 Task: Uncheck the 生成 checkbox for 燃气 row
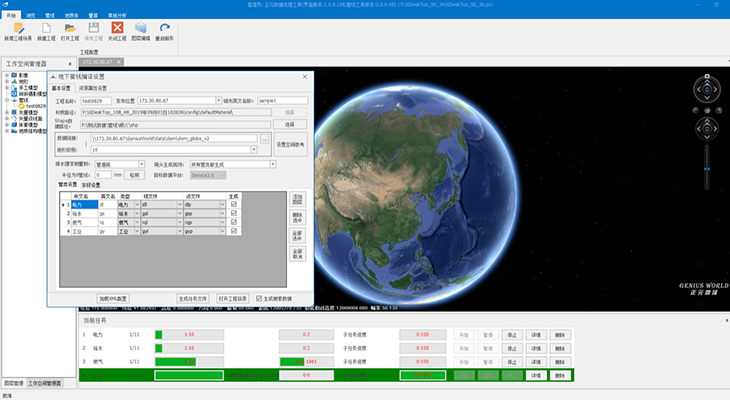click(x=234, y=222)
